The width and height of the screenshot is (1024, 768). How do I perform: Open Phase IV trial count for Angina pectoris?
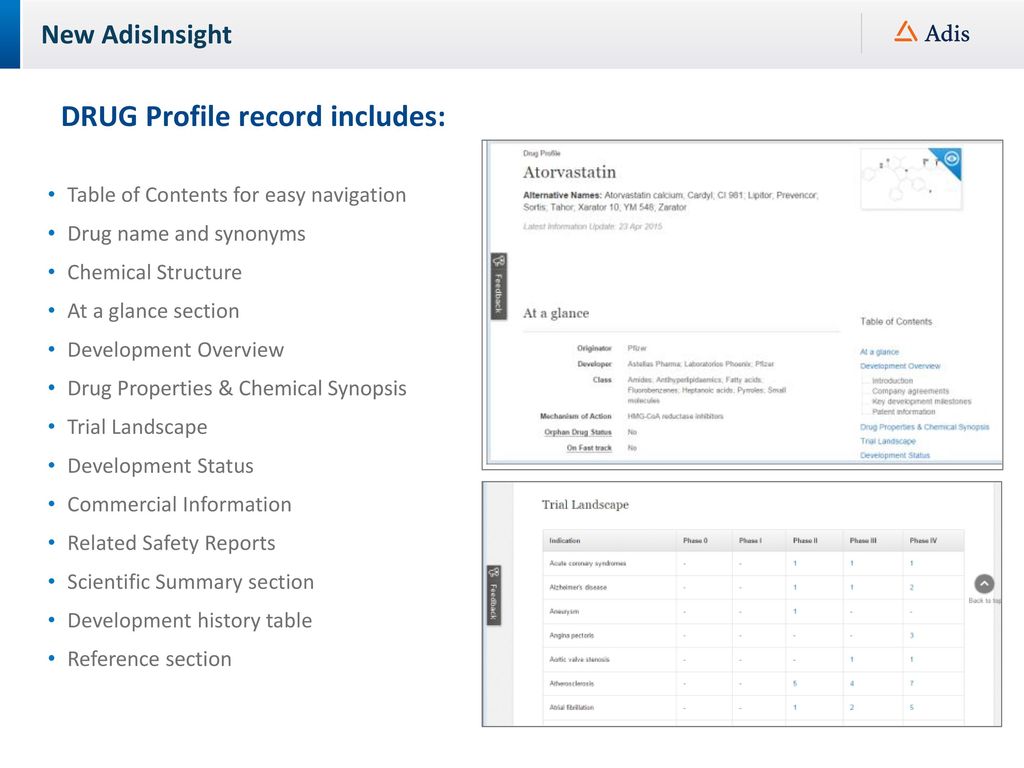tap(912, 635)
